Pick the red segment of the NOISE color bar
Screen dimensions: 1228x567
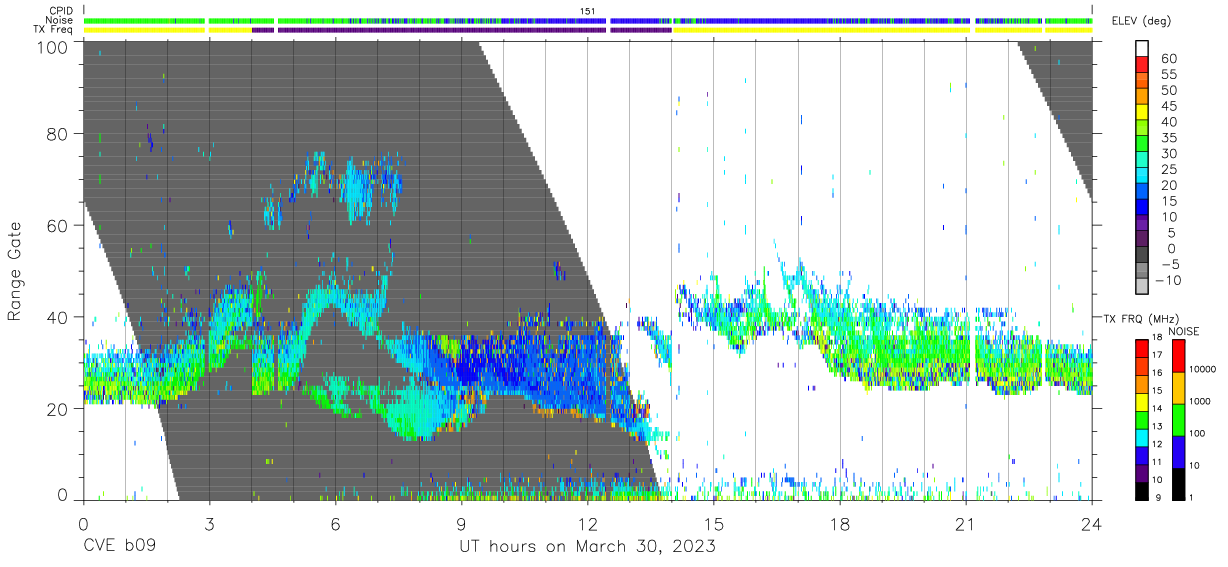[1179, 356]
